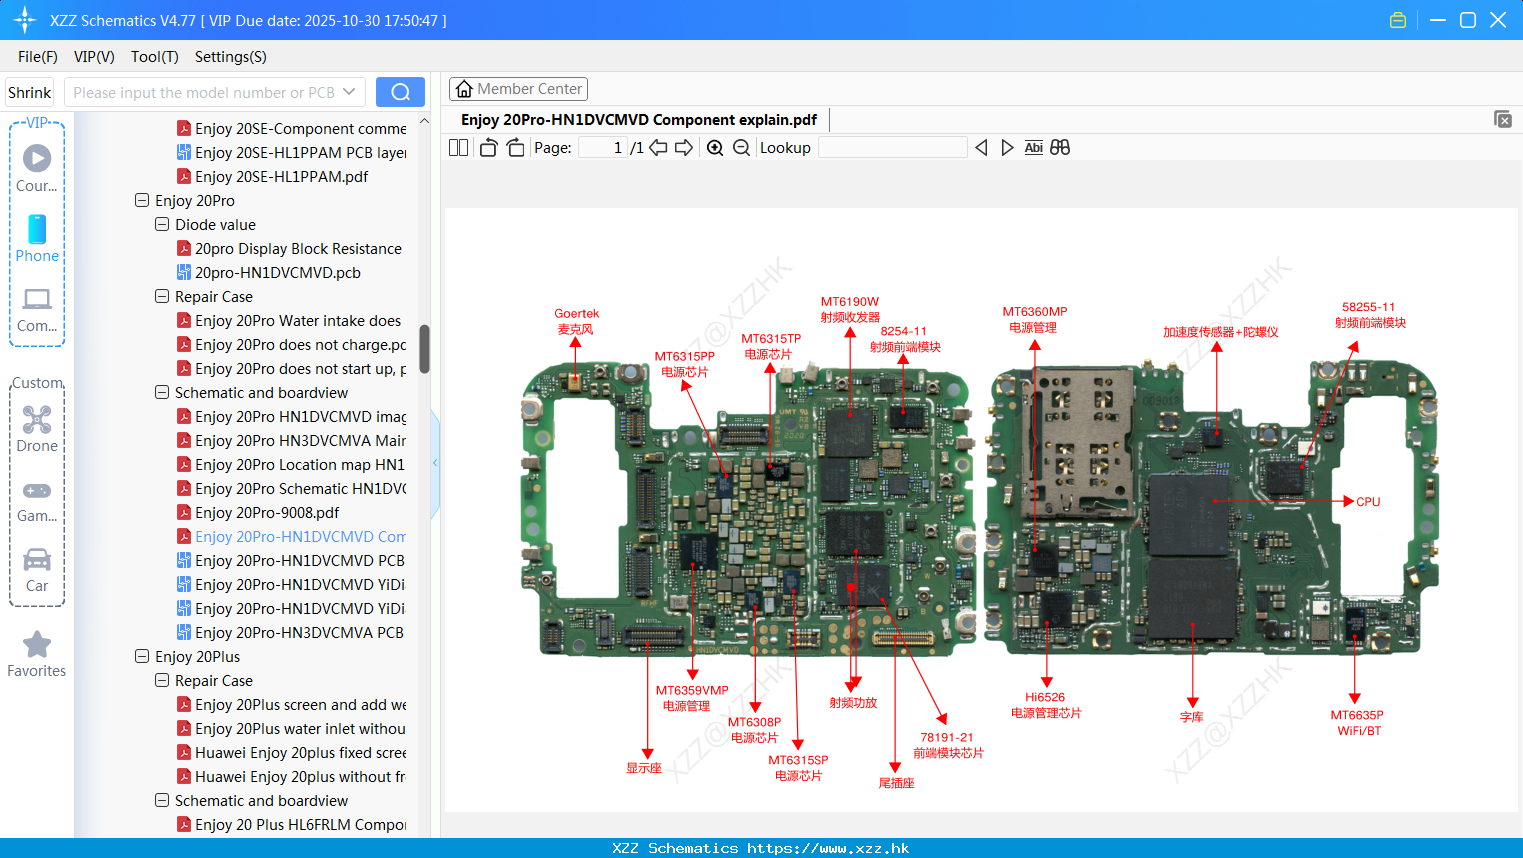This screenshot has height=858, width=1523.
Task: Collapse the Enjoy 20Pro tree node
Action: pos(142,200)
